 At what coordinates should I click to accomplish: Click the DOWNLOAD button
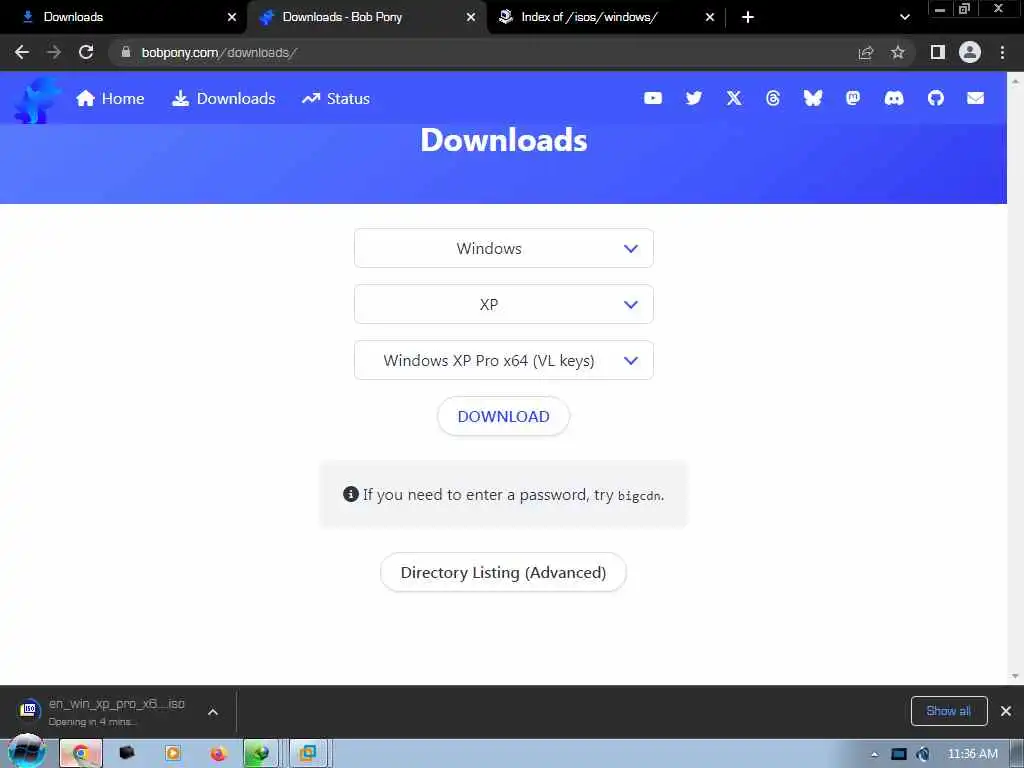click(504, 416)
